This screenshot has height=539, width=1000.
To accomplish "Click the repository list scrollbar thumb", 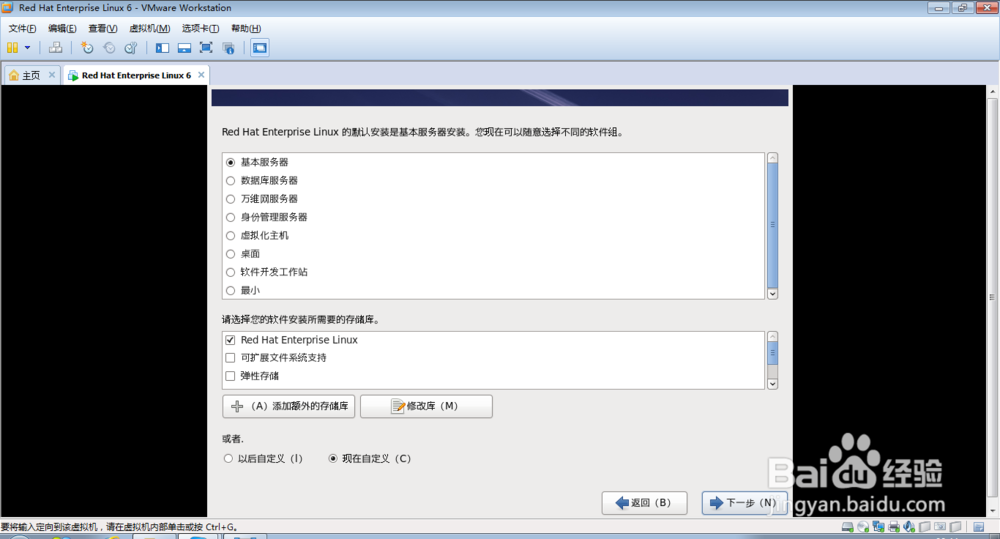I will point(772,352).
